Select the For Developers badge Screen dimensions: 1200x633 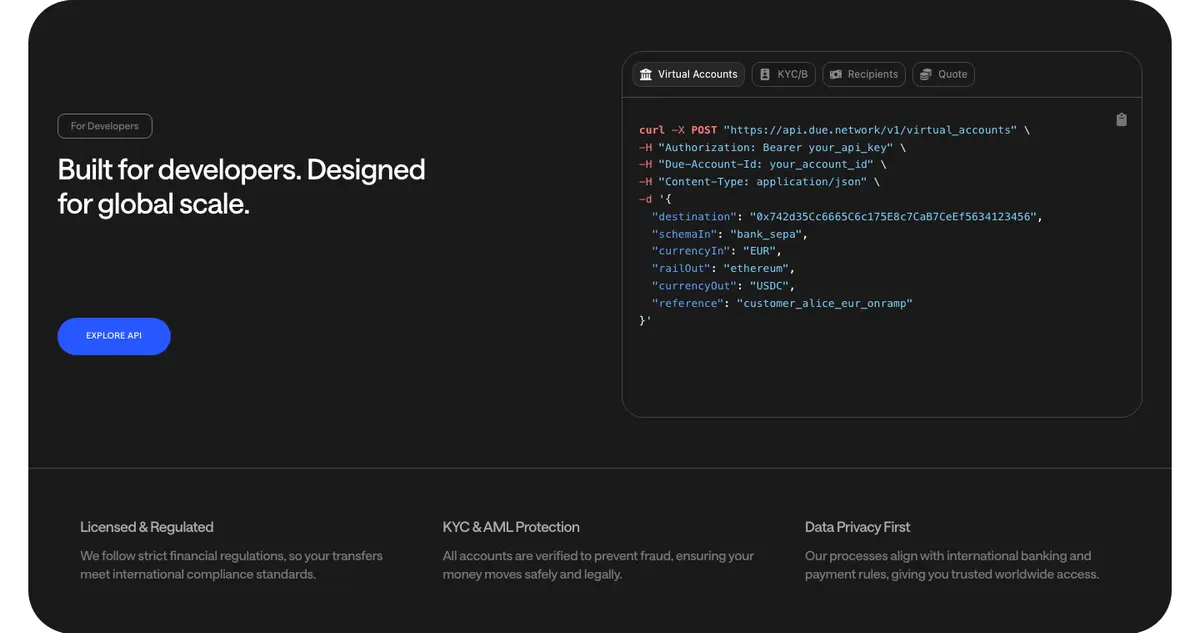click(x=105, y=126)
